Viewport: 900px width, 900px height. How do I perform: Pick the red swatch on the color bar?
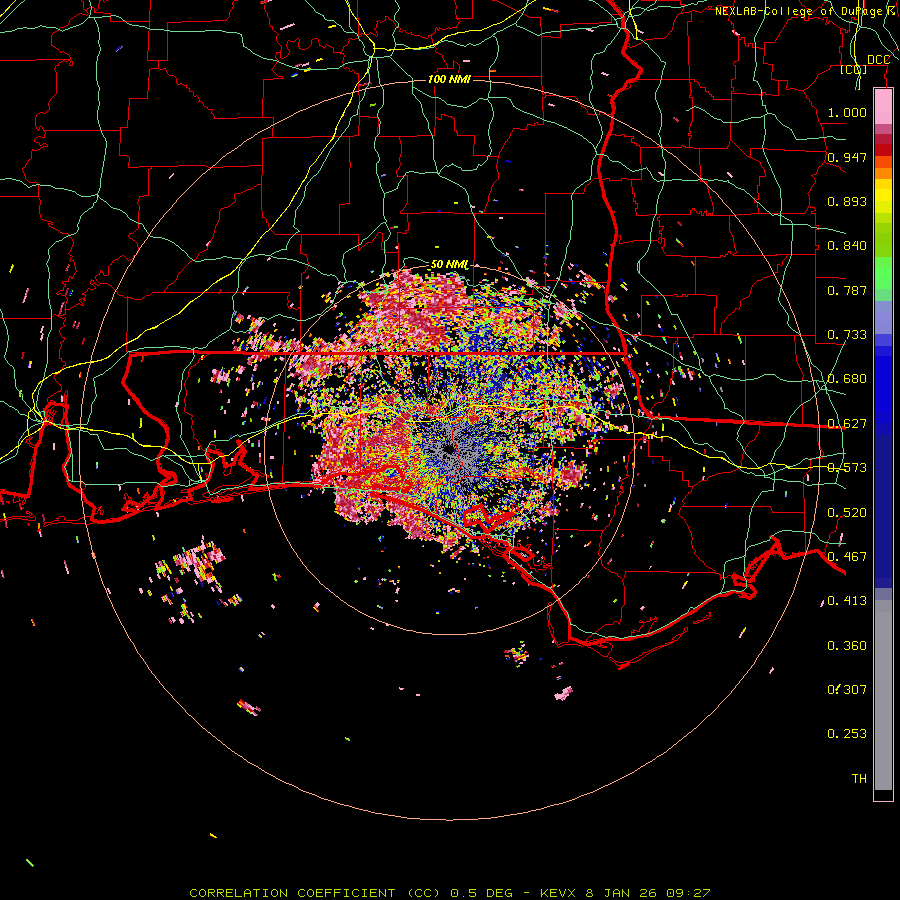(883, 150)
